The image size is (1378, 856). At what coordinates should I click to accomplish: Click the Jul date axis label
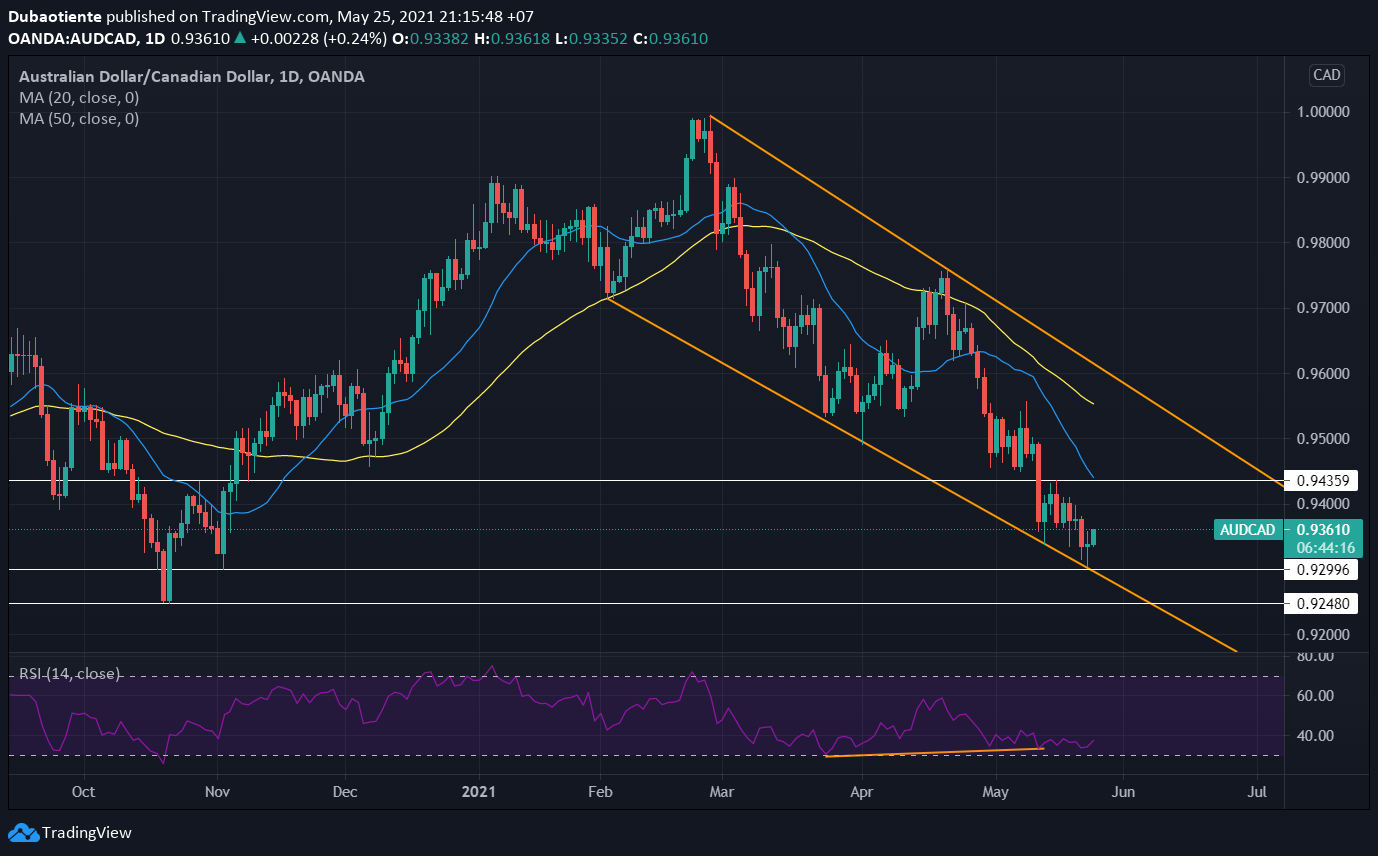tap(1258, 792)
